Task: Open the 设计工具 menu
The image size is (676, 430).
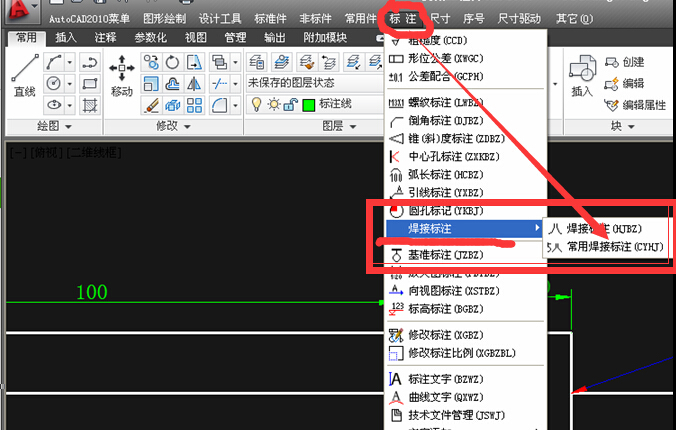Action: click(220, 18)
